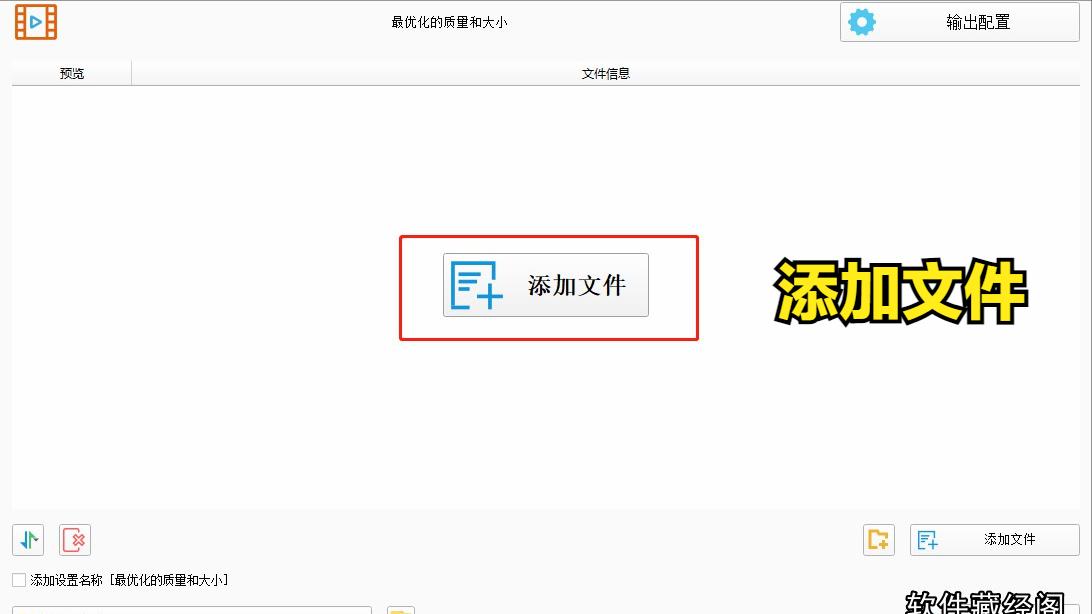Screen dimensions: 1092x614
Task: Click the central 添加文件 button to add files
Action: tap(545, 285)
